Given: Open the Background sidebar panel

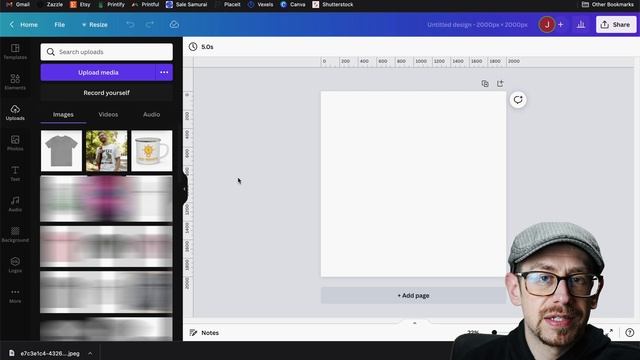Looking at the screenshot, I should [x=15, y=235].
